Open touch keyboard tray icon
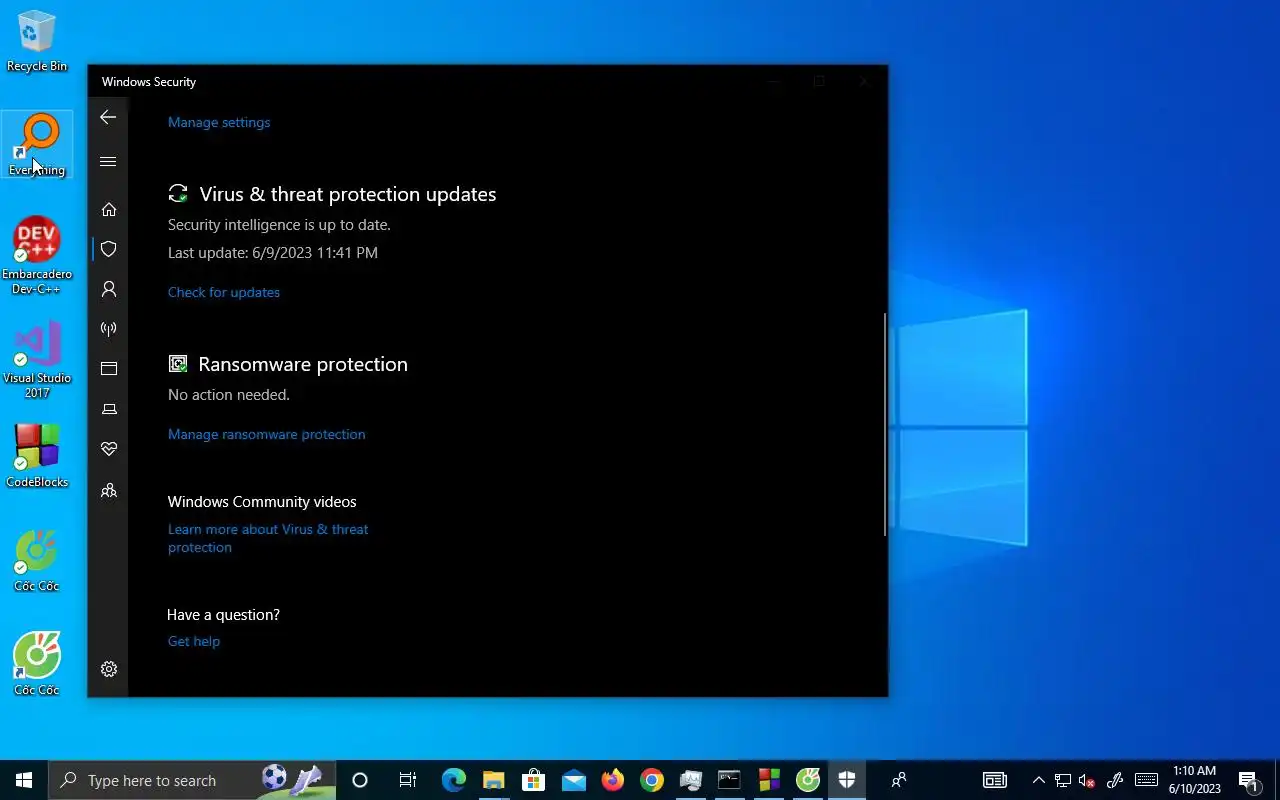Viewport: 1280px width, 800px height. (1146, 780)
